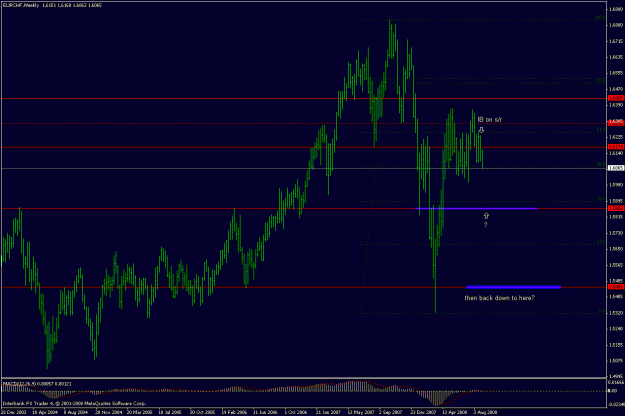This screenshot has width=625, height=416.
Task: Click the 3 Aug 2008 date label
Action: [485, 412]
